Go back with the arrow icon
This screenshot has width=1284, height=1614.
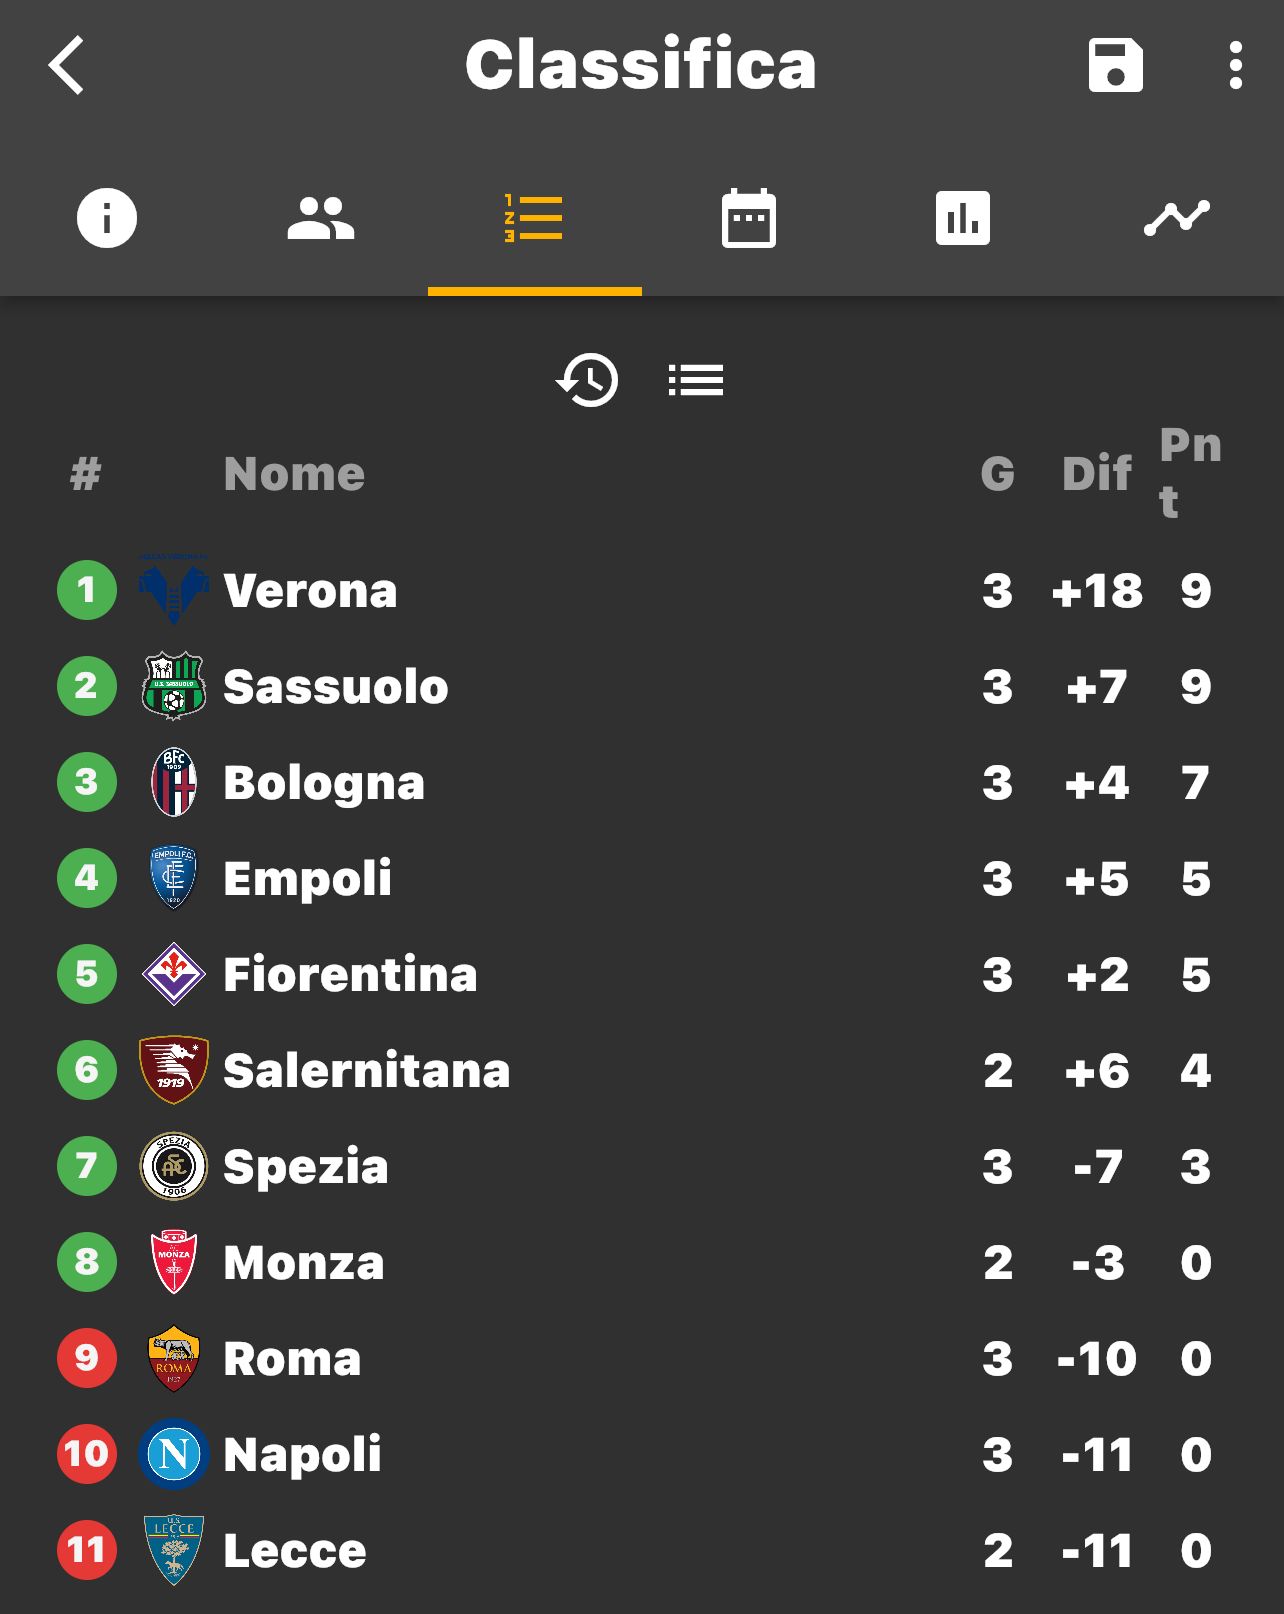[67, 66]
